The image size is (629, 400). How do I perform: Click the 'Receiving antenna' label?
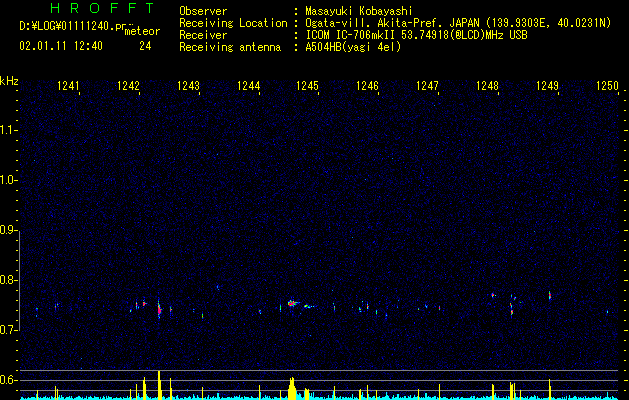(230, 47)
